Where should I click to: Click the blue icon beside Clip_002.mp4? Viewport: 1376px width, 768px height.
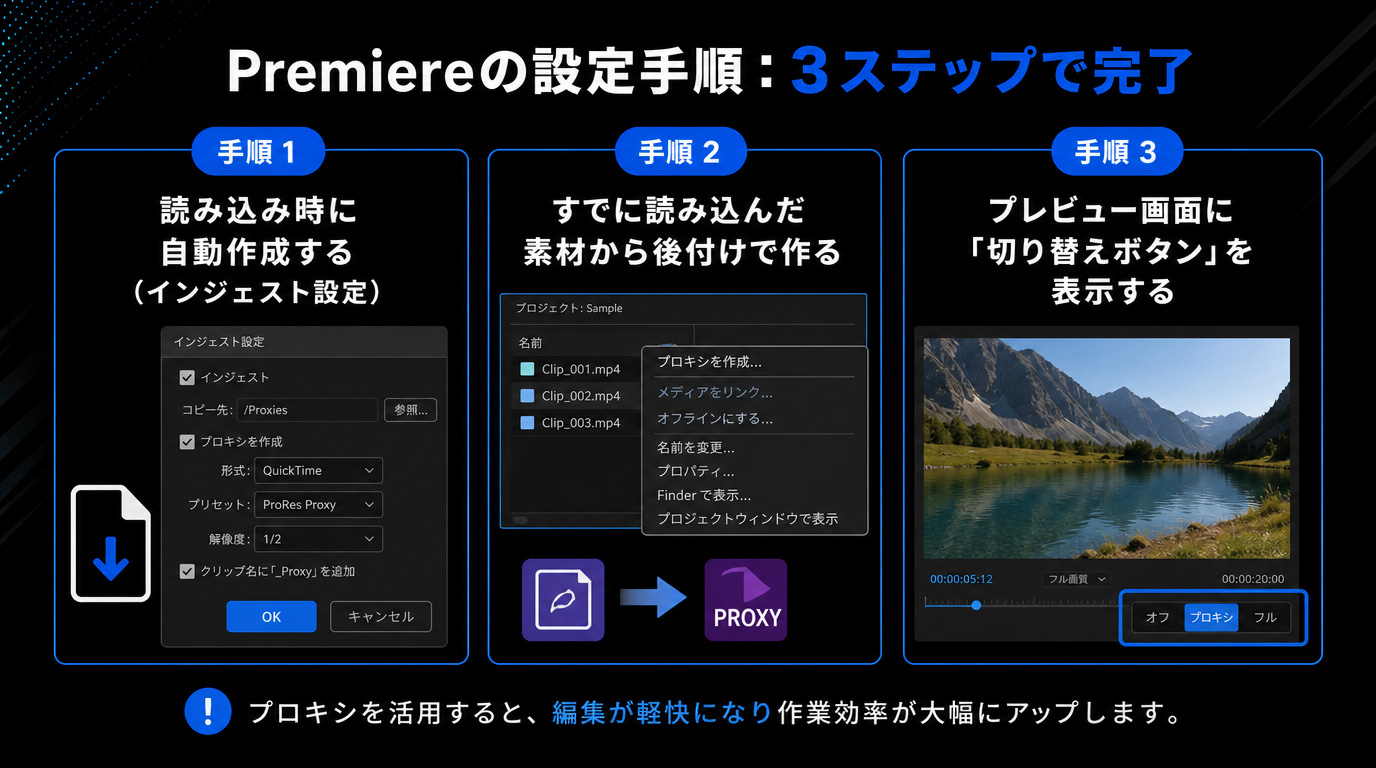tap(527, 396)
